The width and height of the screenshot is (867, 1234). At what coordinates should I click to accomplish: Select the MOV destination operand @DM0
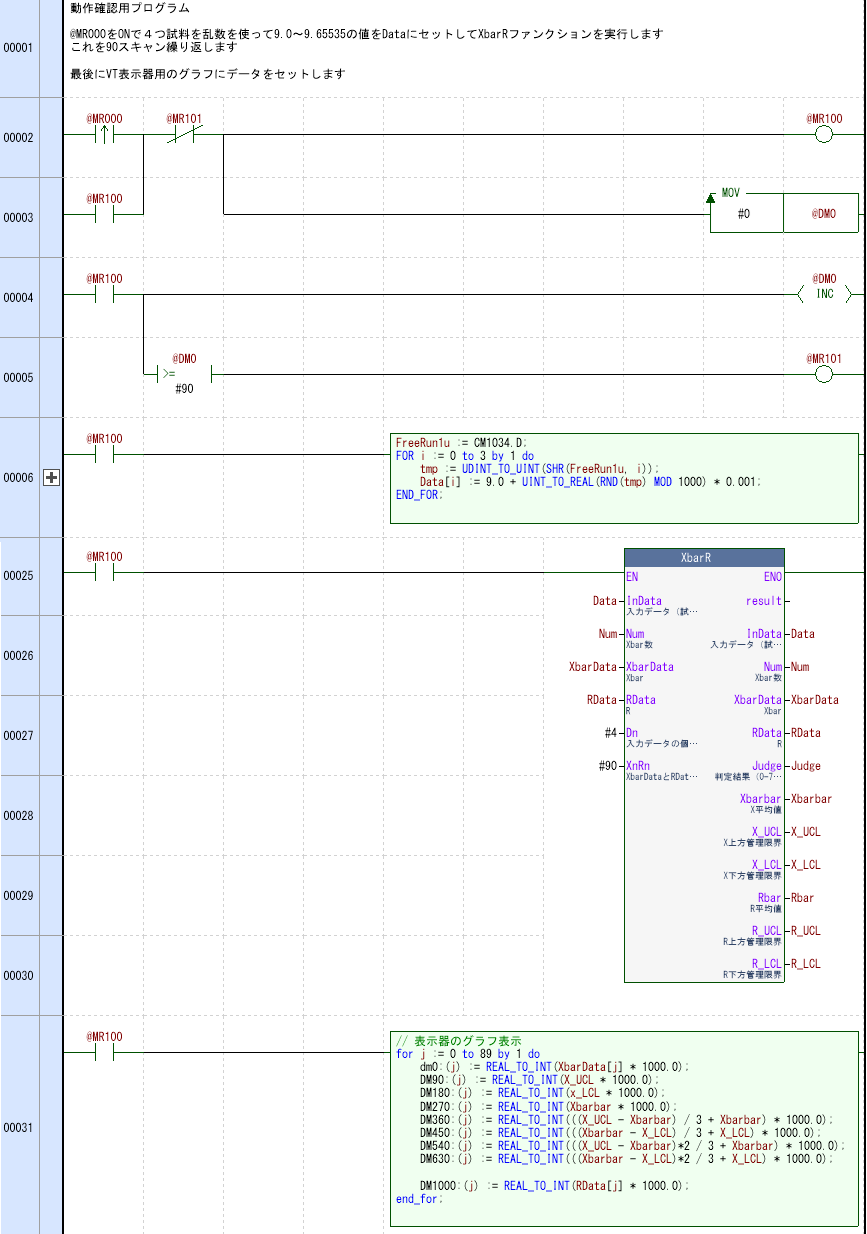coord(823,214)
